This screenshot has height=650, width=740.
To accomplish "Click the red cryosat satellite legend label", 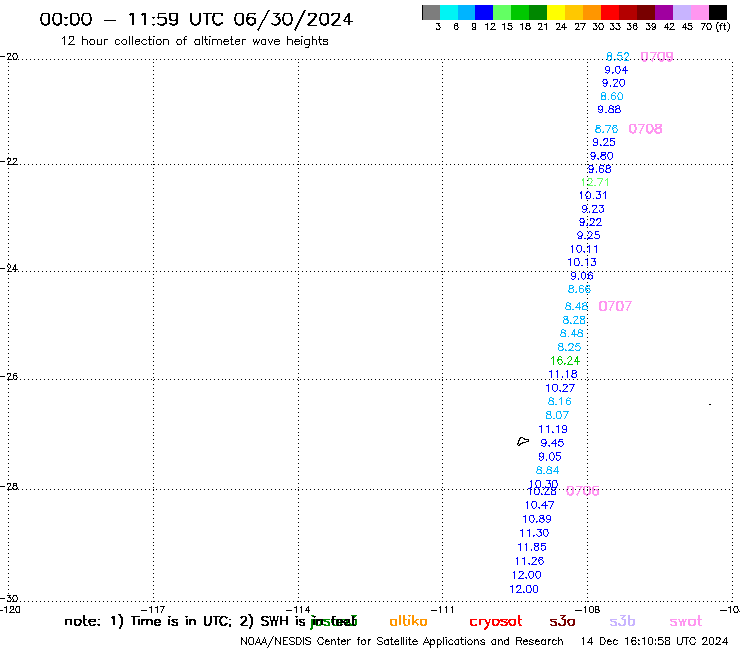I will (x=496, y=622).
